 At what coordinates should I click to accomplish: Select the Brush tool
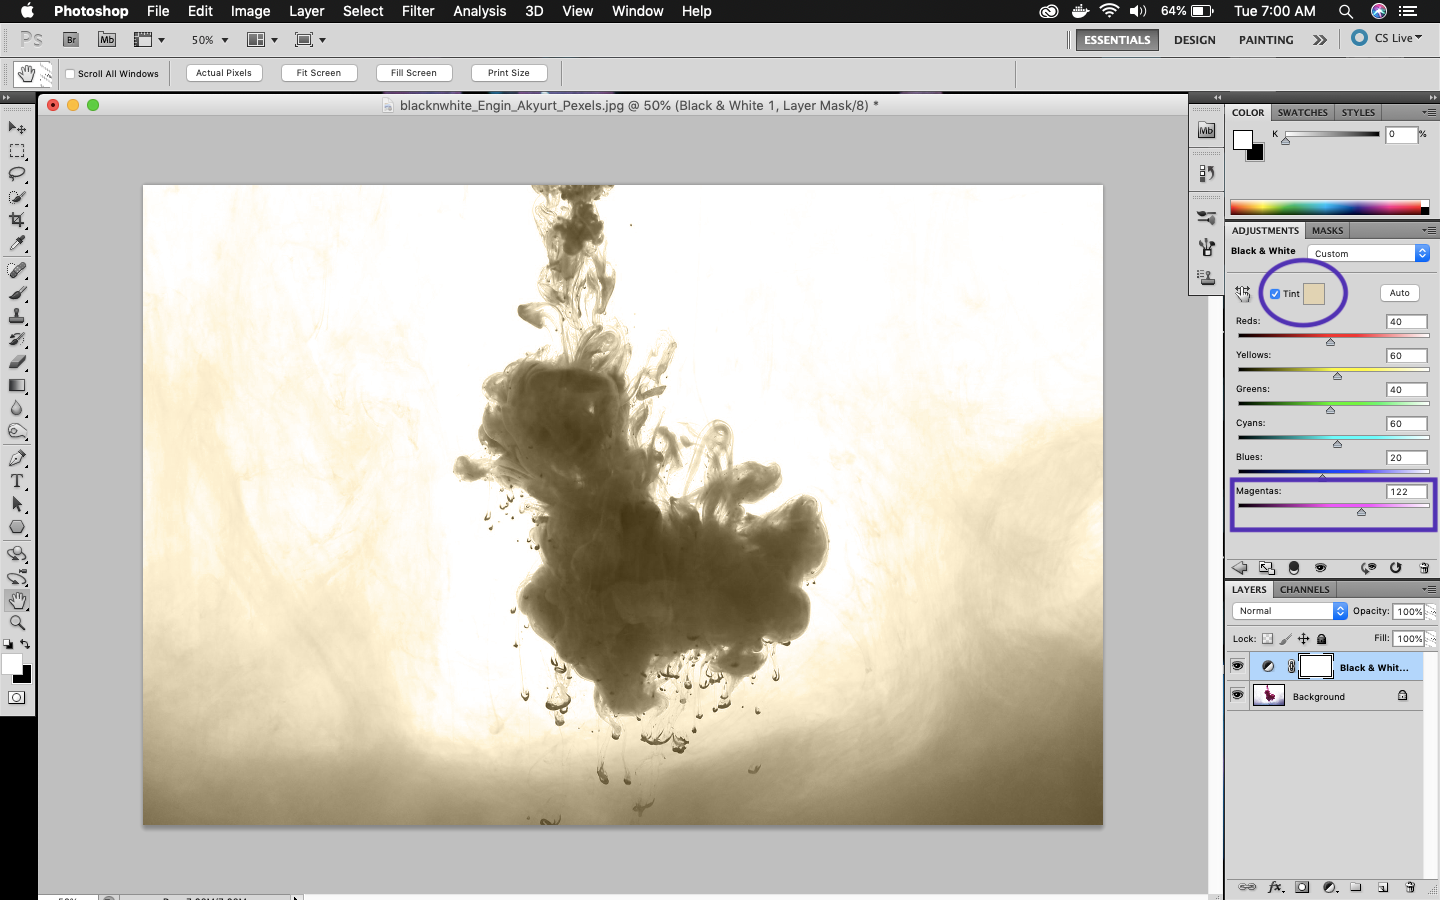[17, 293]
